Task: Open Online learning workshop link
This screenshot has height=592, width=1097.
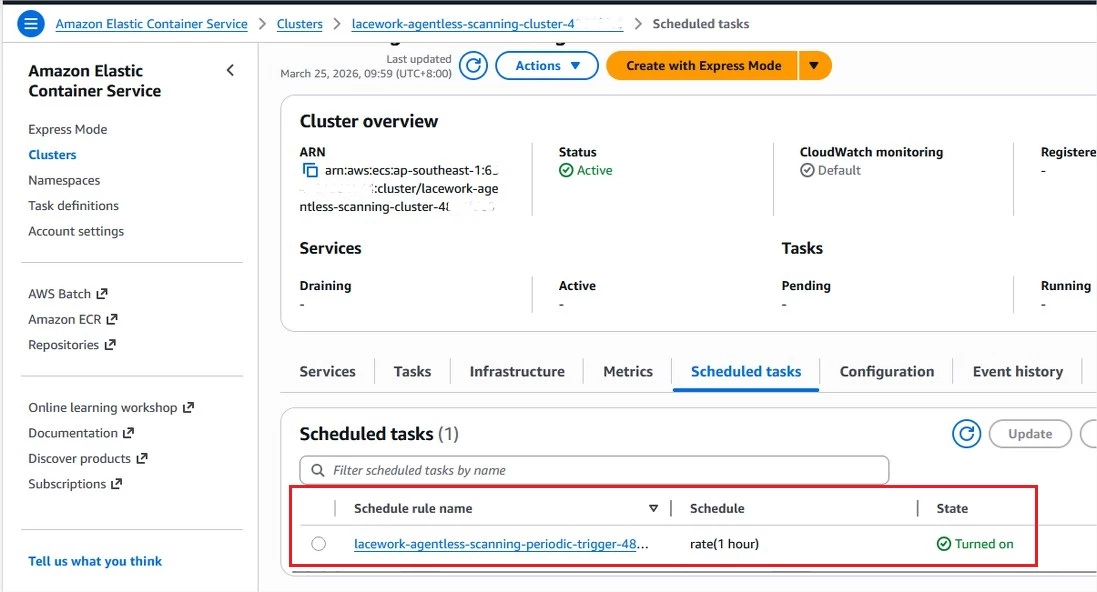Action: (111, 407)
